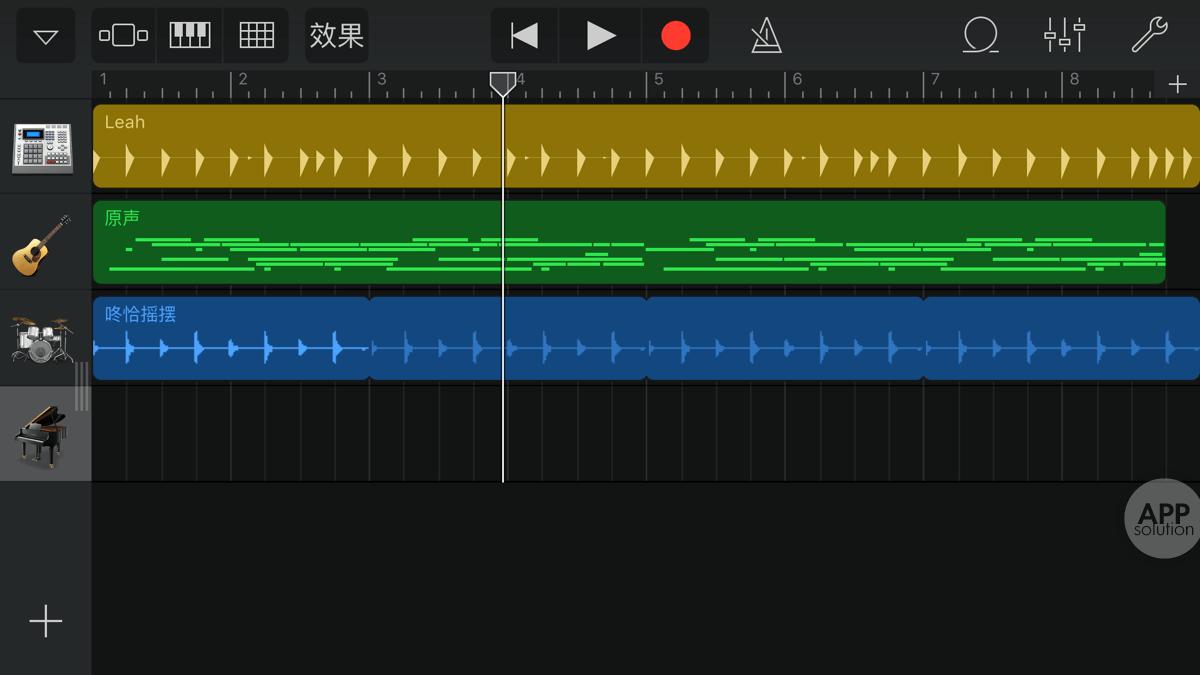Start playback with the play button
The height and width of the screenshot is (675, 1200).
(x=600, y=36)
